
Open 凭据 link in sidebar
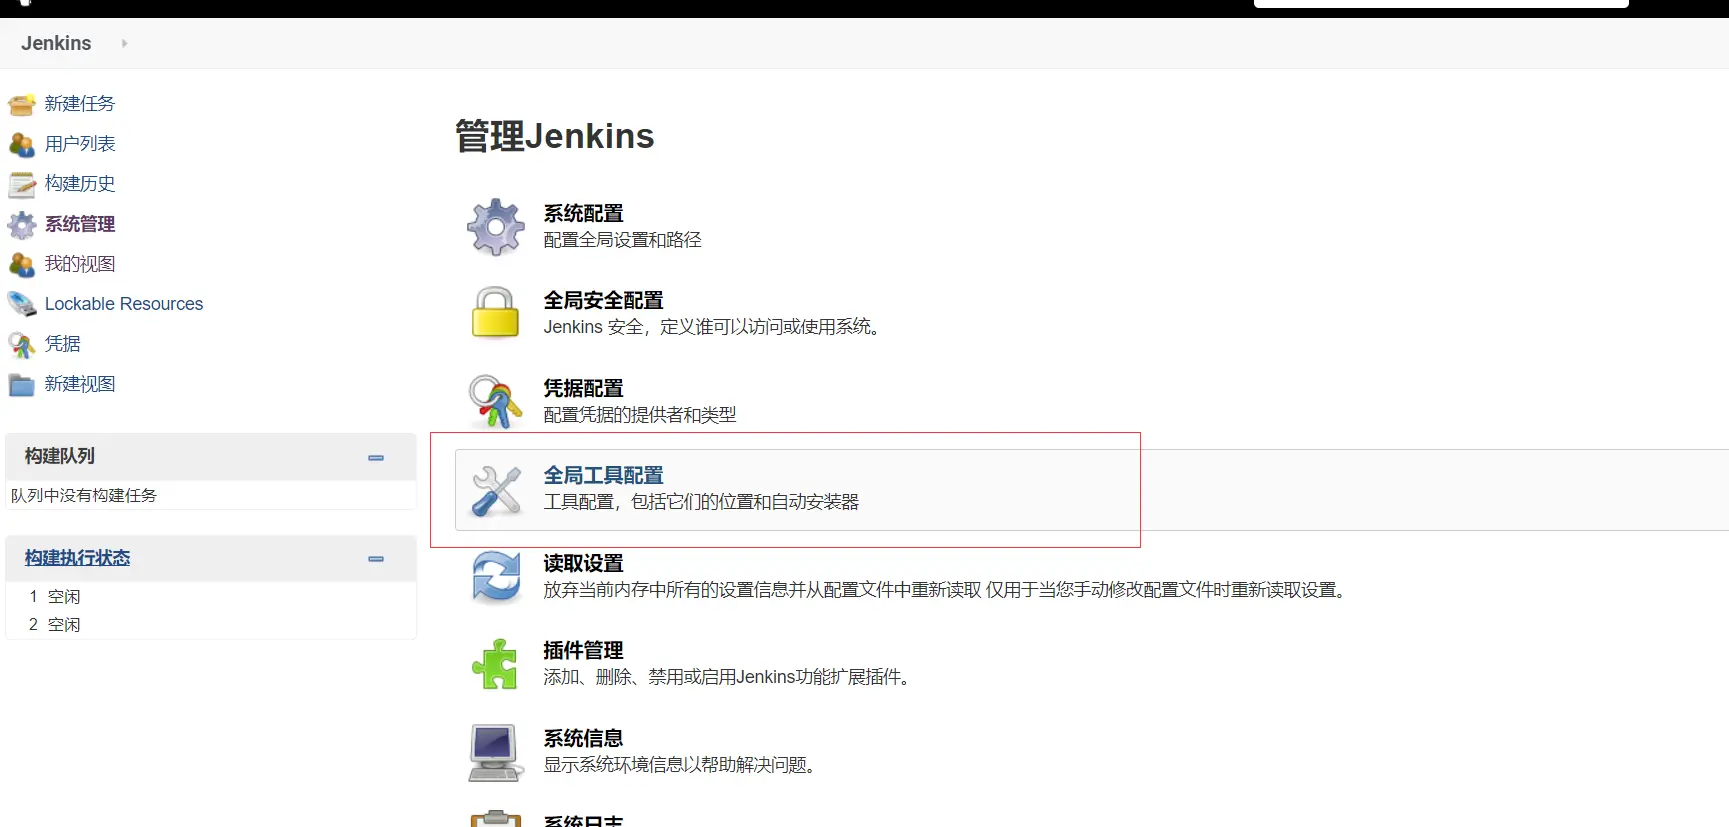tap(63, 344)
